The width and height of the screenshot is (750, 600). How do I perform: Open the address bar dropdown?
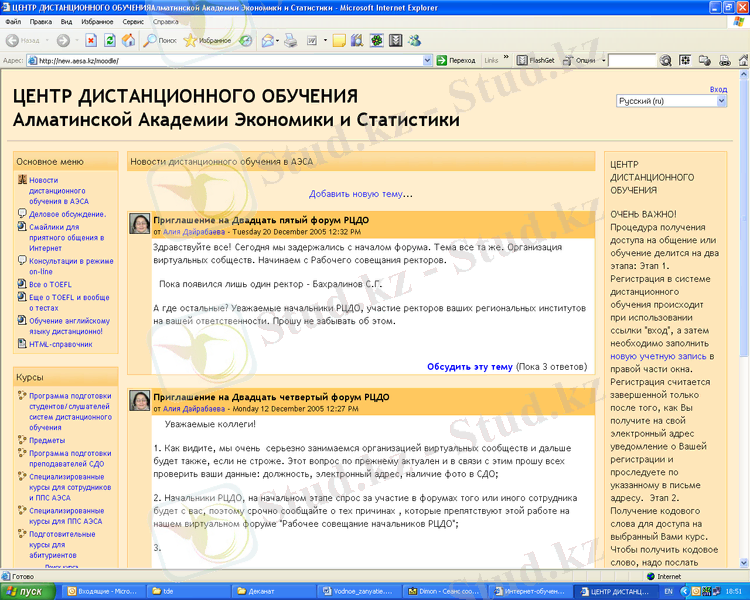[427, 60]
